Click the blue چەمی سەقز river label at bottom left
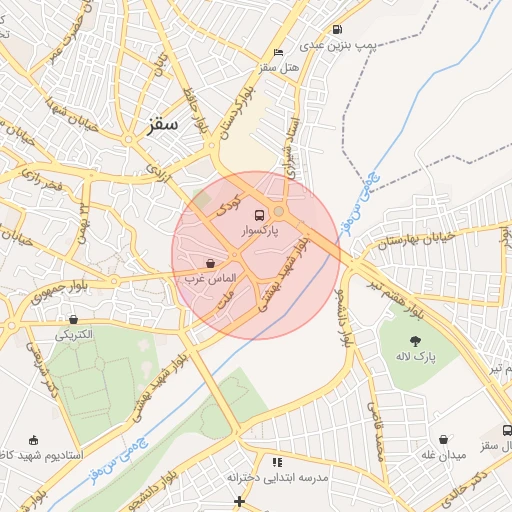 (x=119, y=460)
